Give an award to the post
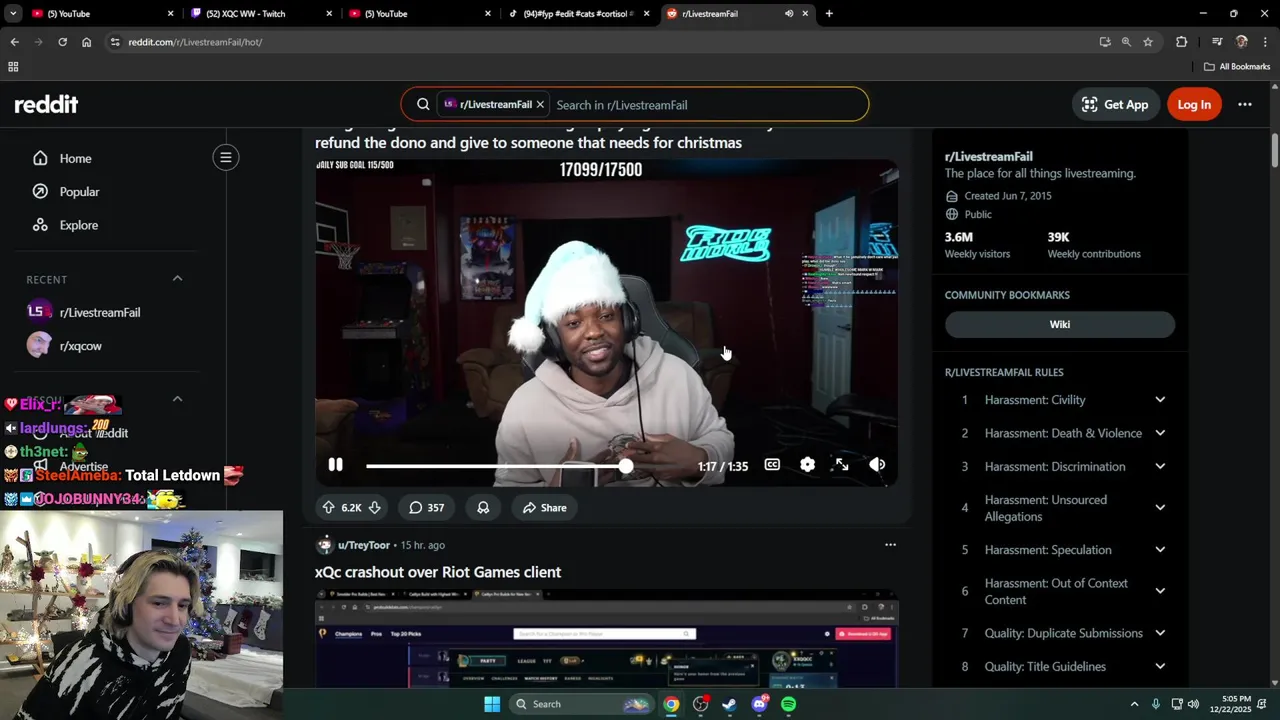Viewport: 1280px width, 720px height. 483,508
